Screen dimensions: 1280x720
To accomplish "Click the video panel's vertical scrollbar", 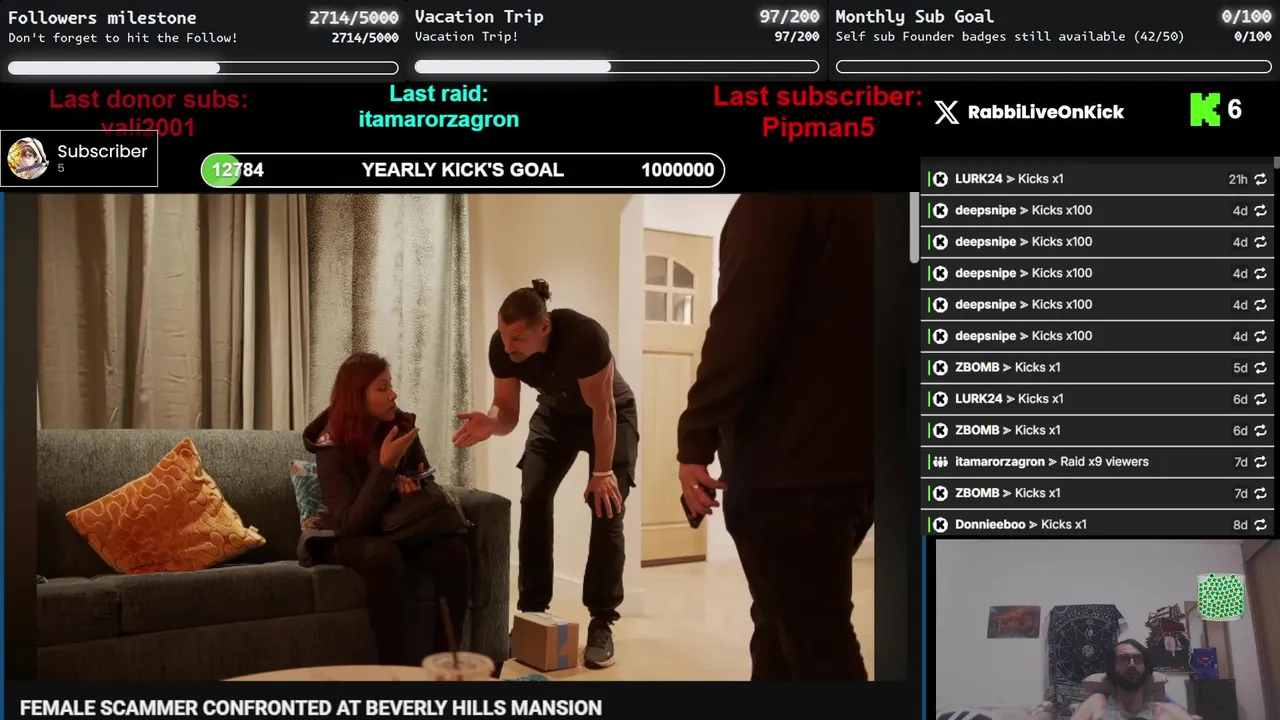I will (x=914, y=227).
